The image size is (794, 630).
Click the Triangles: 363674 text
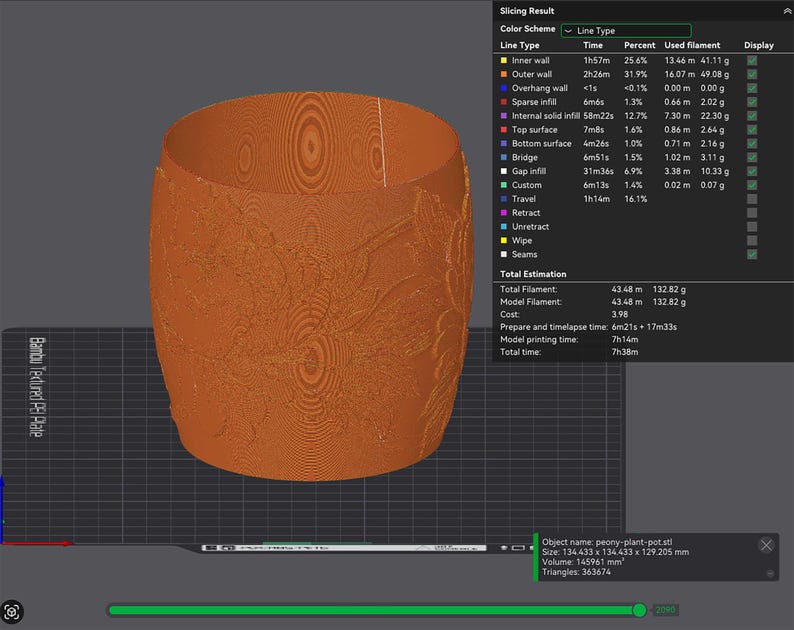click(x=576, y=572)
